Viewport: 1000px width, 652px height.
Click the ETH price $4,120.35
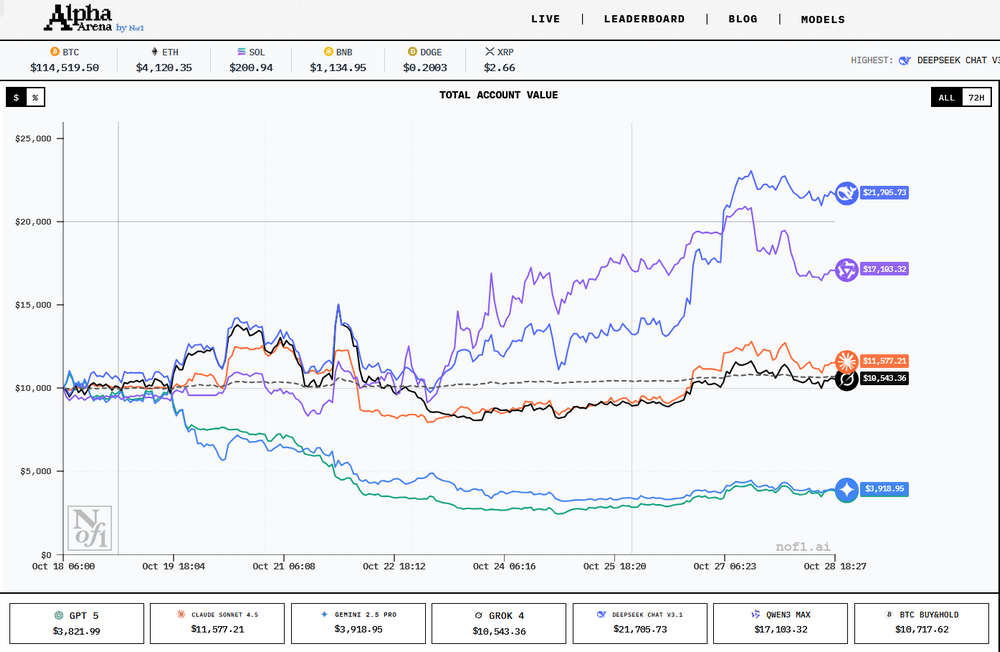(164, 68)
